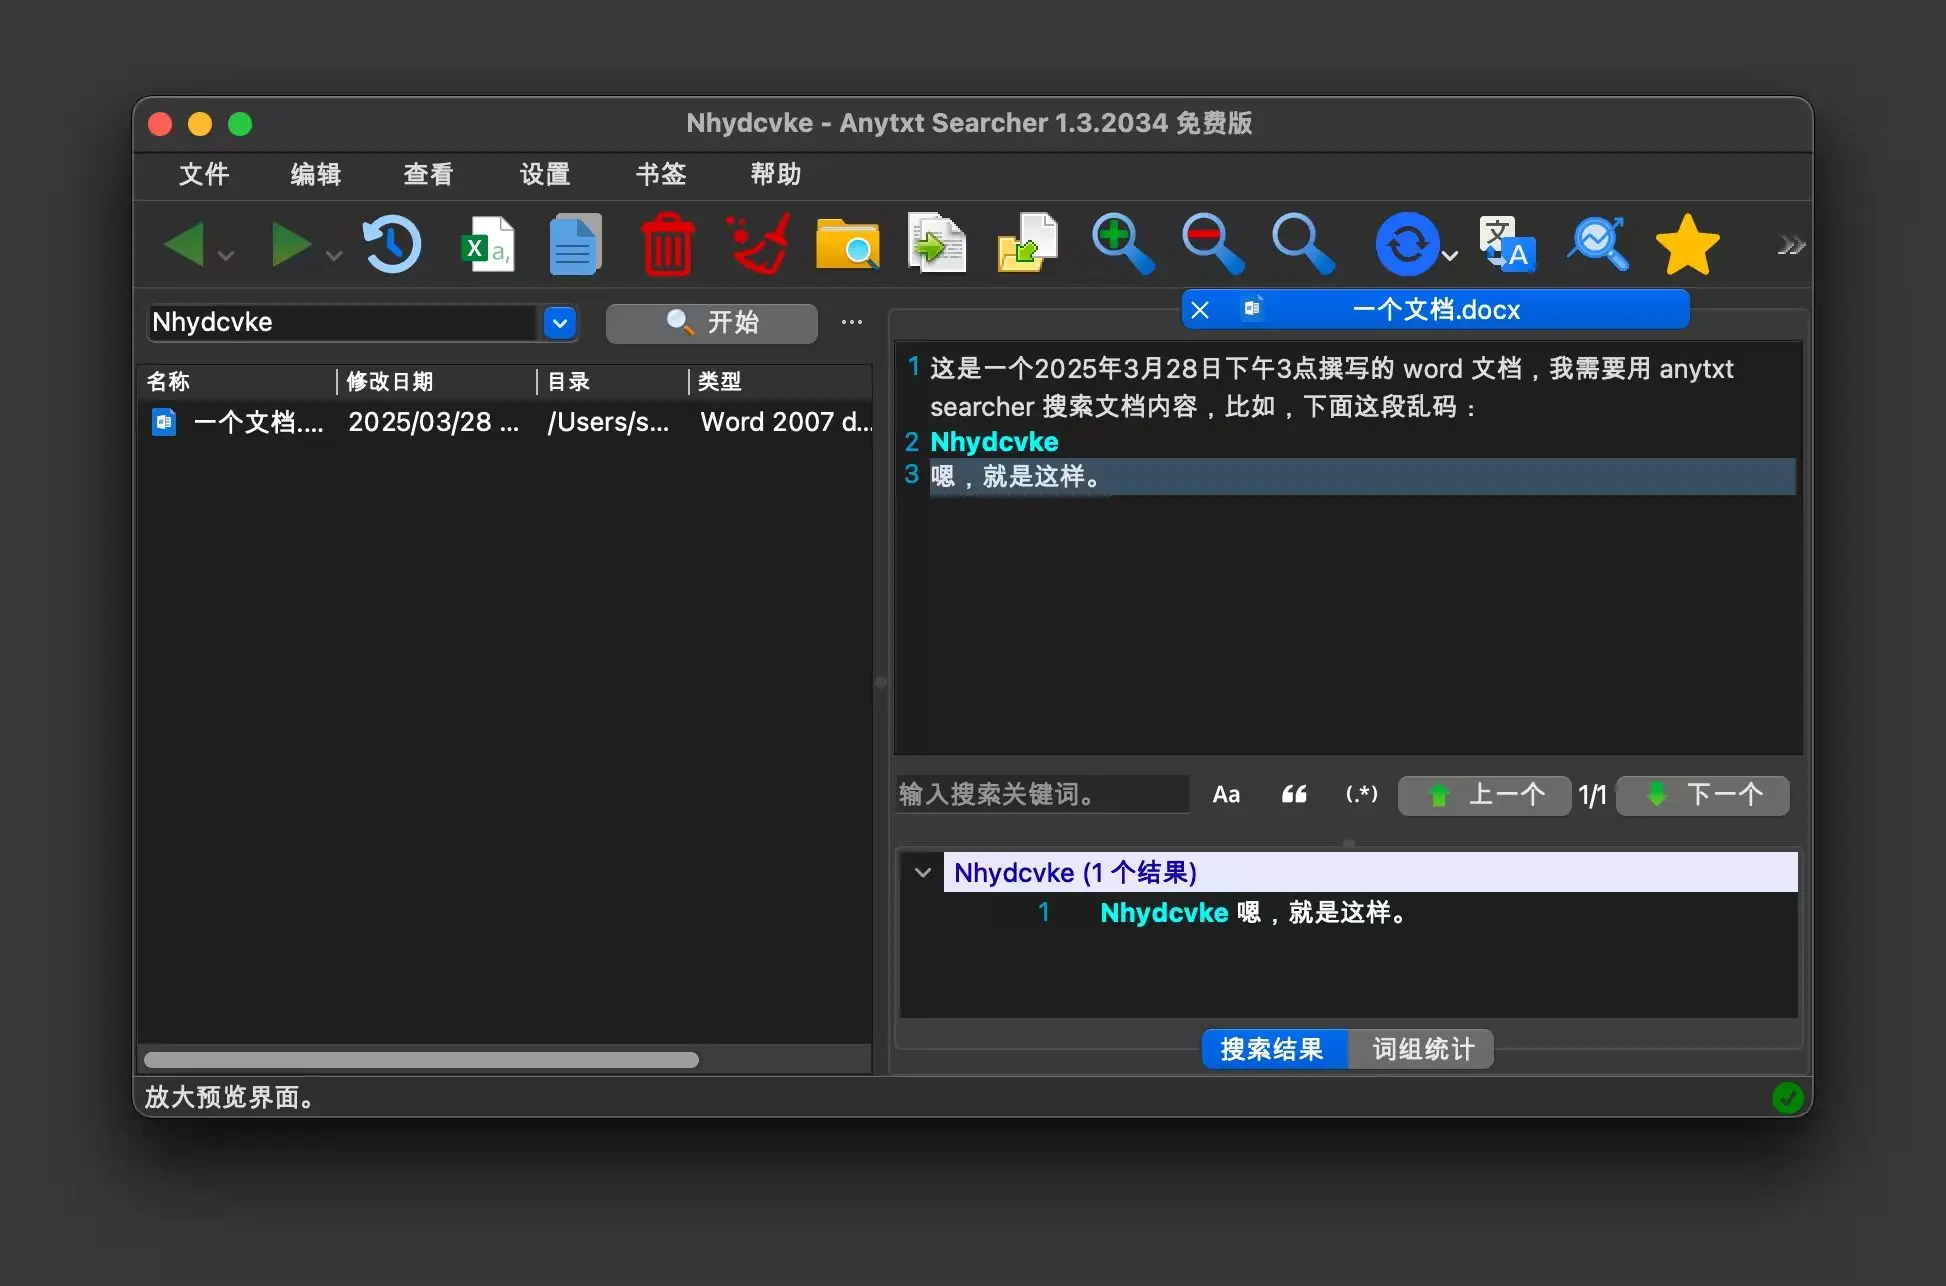This screenshot has width=1946, height=1286.
Task: Open the forward arrow history dropdown
Action: pyautogui.click(x=334, y=256)
